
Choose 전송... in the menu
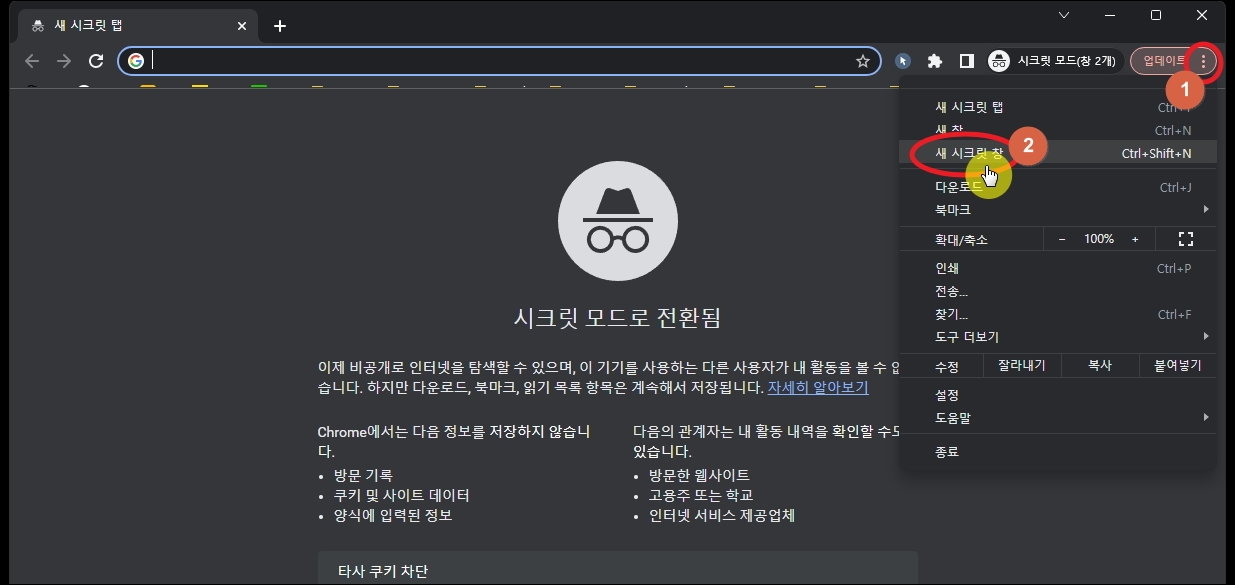pyautogui.click(x=1058, y=291)
